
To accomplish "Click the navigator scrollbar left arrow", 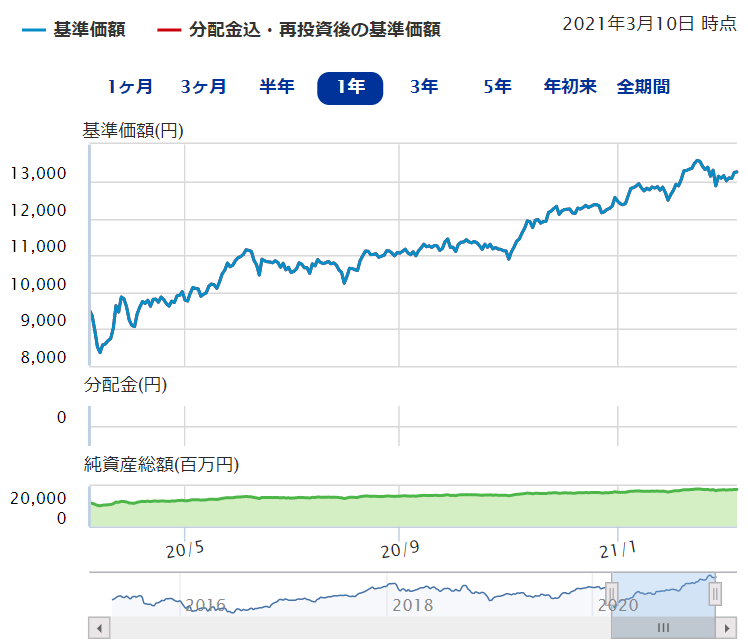I will tap(97, 628).
